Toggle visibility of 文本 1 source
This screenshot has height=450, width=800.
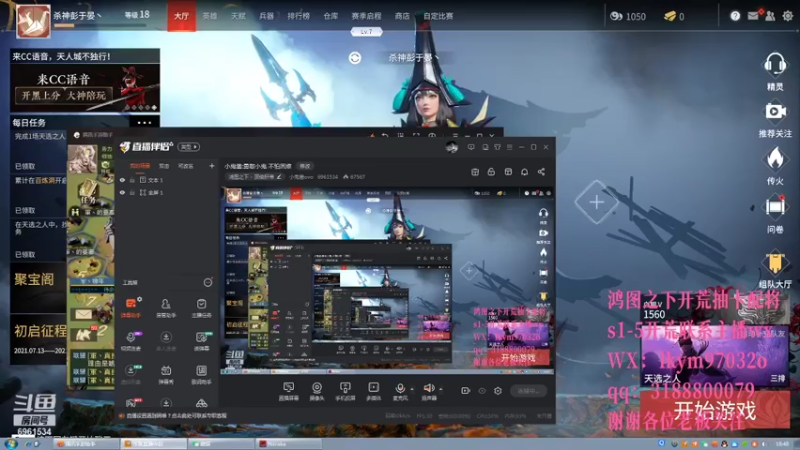[122, 180]
